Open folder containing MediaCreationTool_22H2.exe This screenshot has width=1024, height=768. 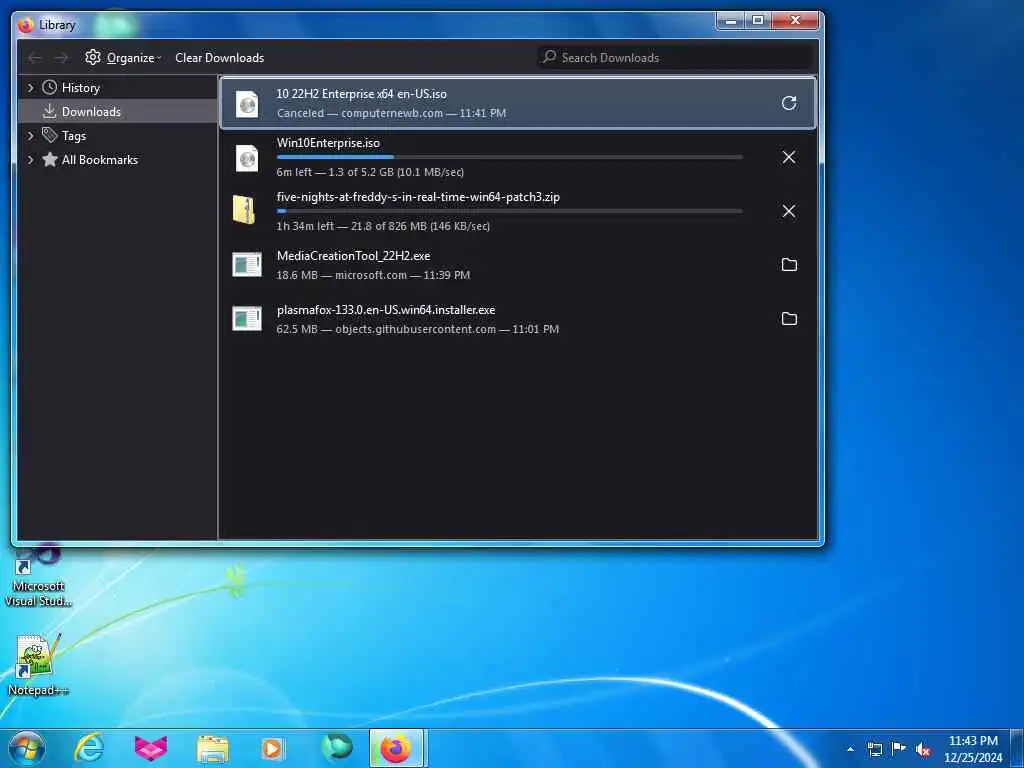789,264
